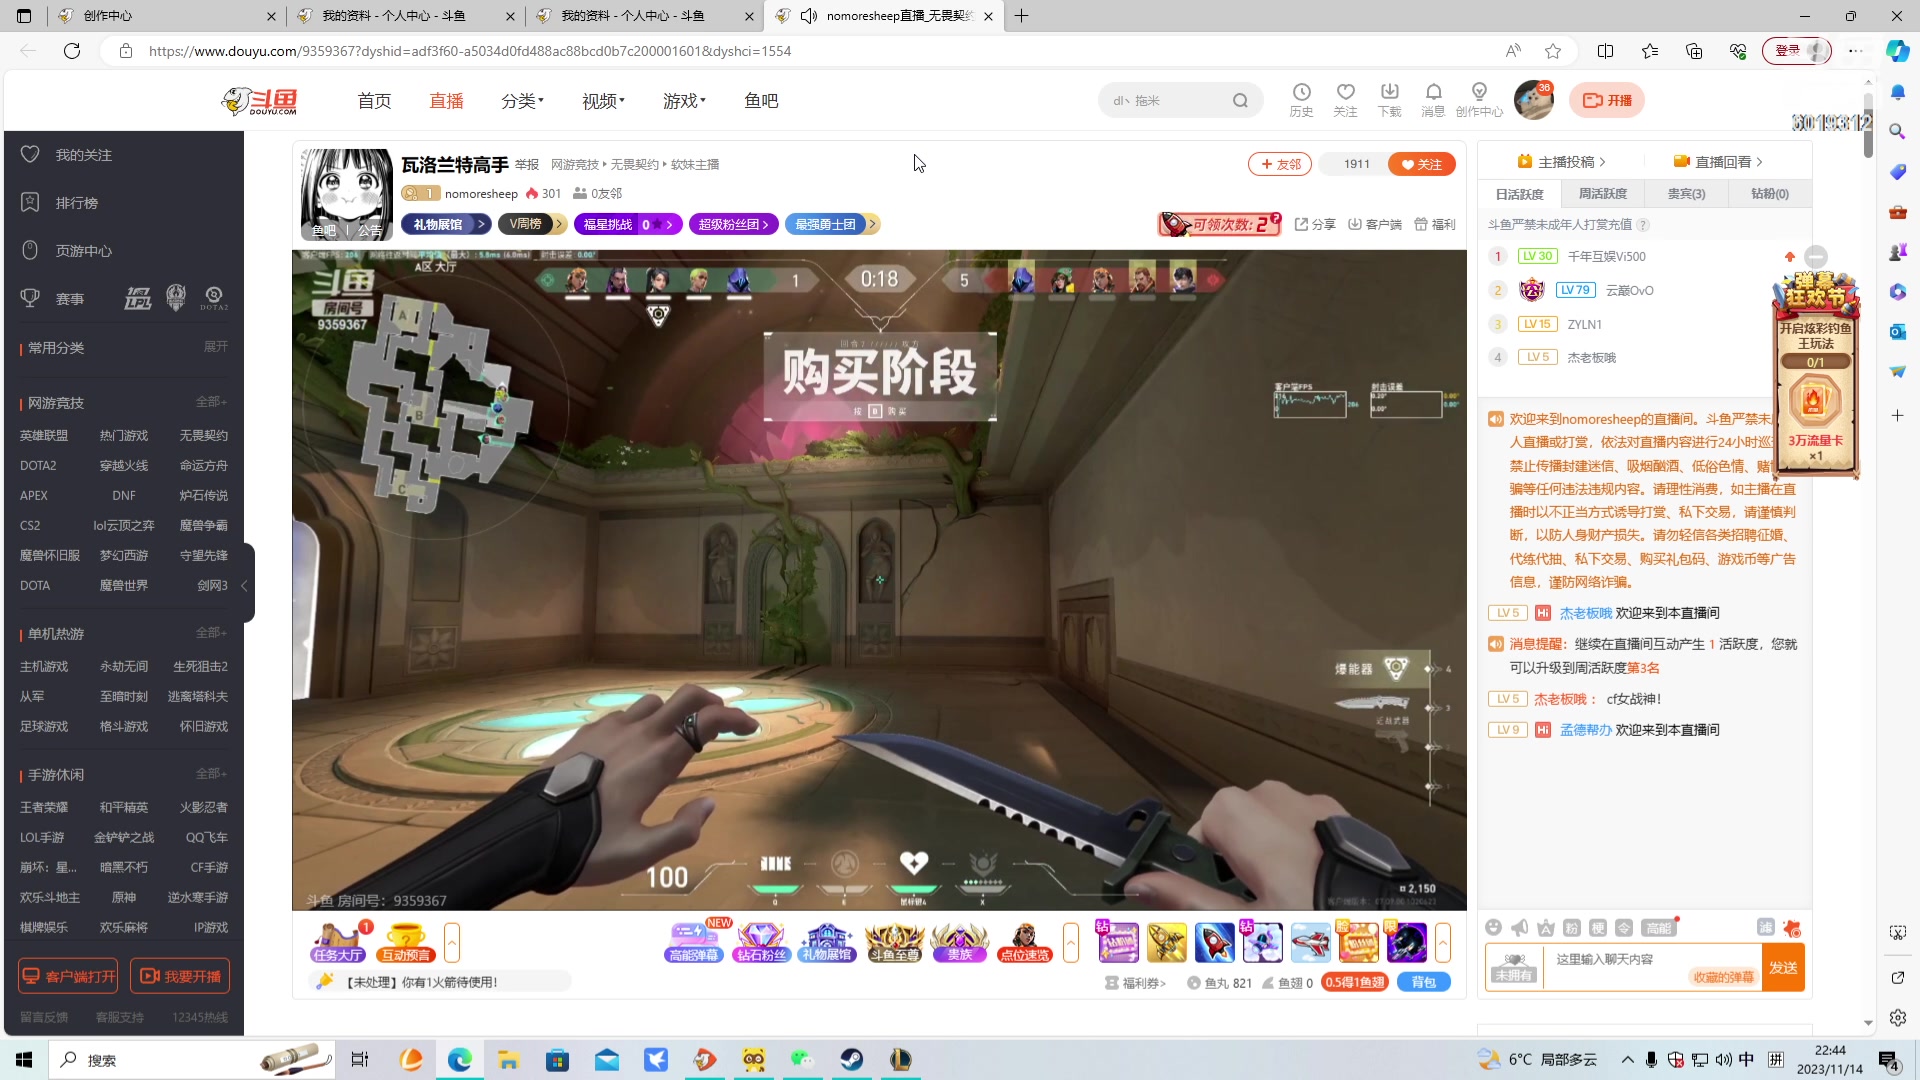Viewport: 1920px width, 1080px height.
Task: Open the 消息 bell notification icon
Action: (x=1433, y=100)
